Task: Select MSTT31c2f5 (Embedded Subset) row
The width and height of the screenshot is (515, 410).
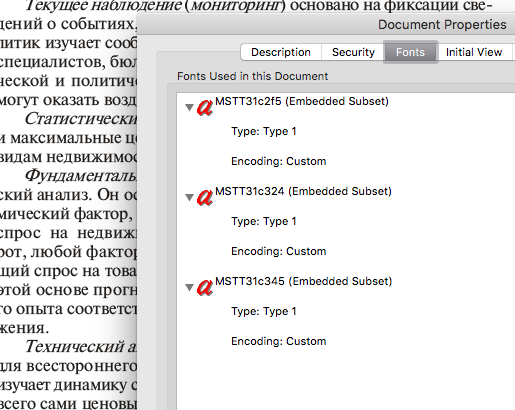Action: pyautogui.click(x=302, y=101)
